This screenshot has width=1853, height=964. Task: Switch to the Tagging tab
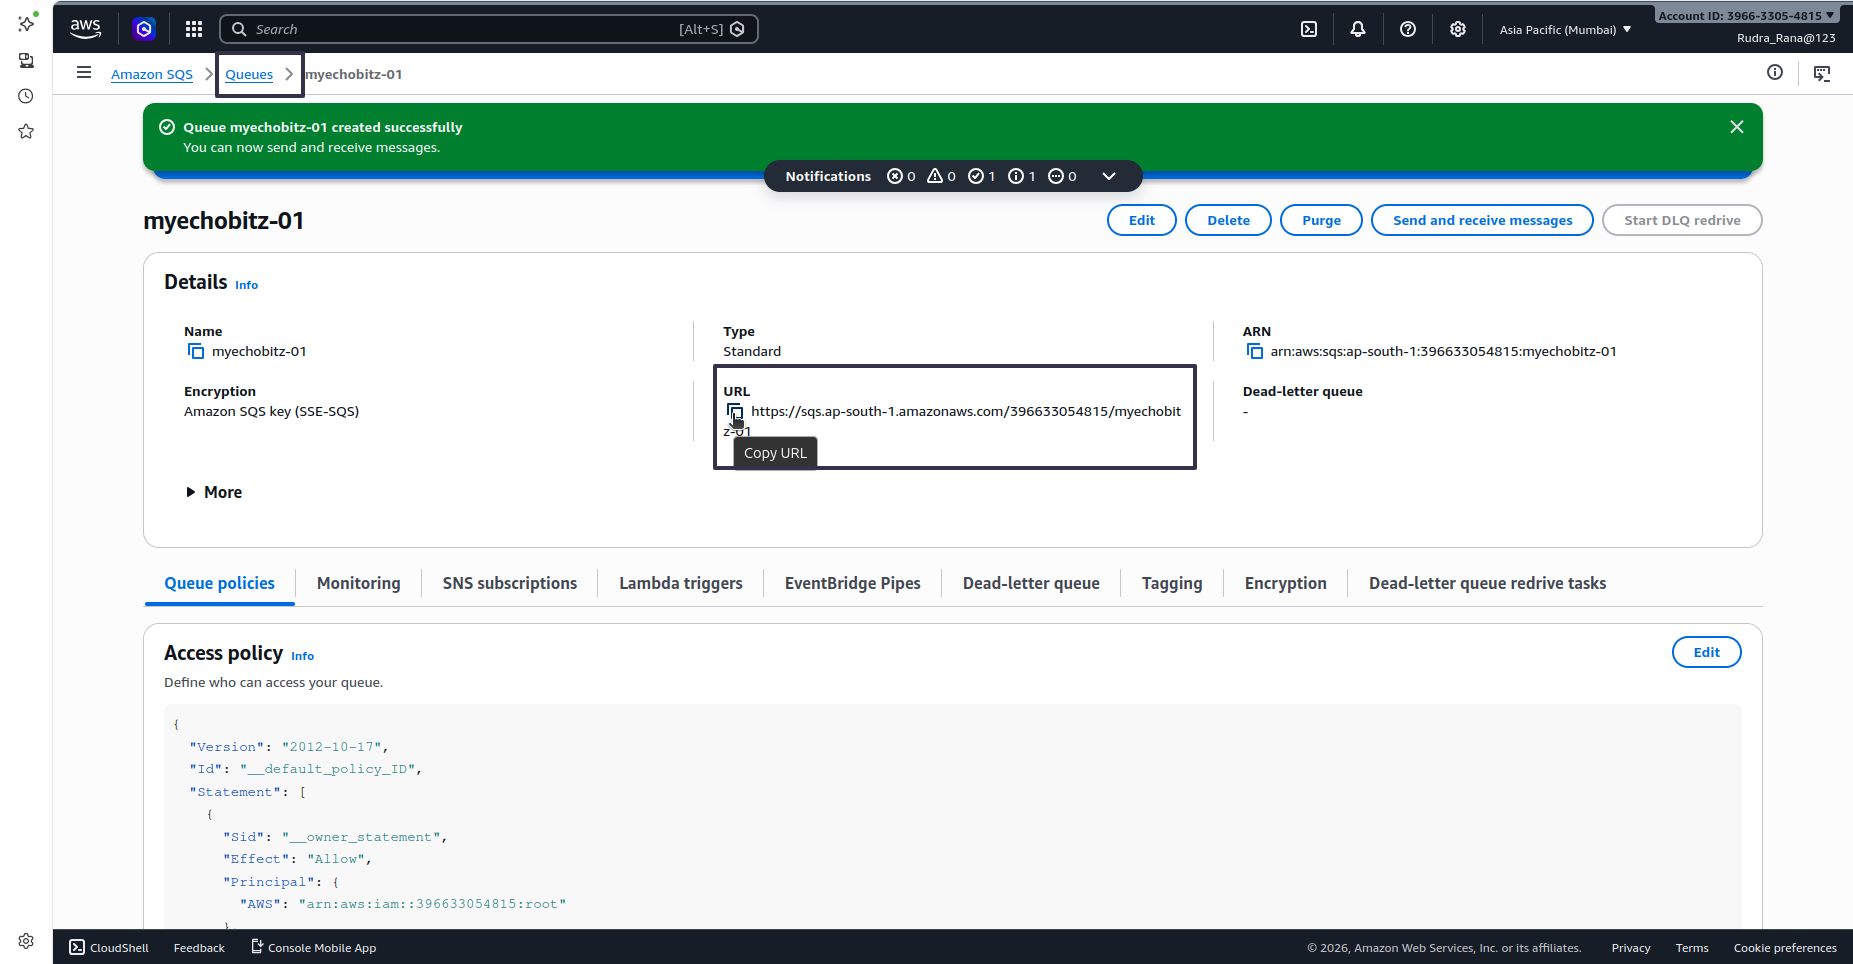1172,583
